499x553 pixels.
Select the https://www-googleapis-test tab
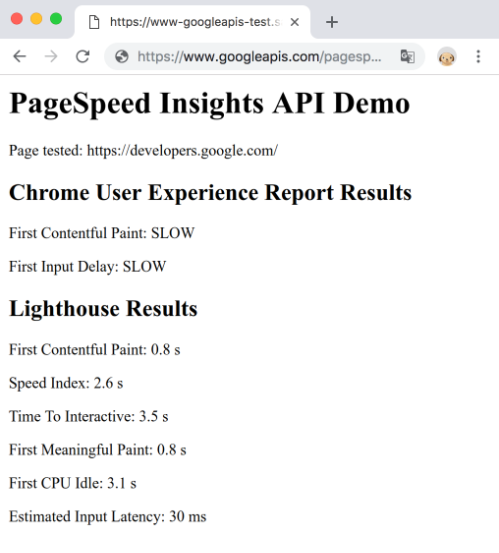(x=193, y=22)
